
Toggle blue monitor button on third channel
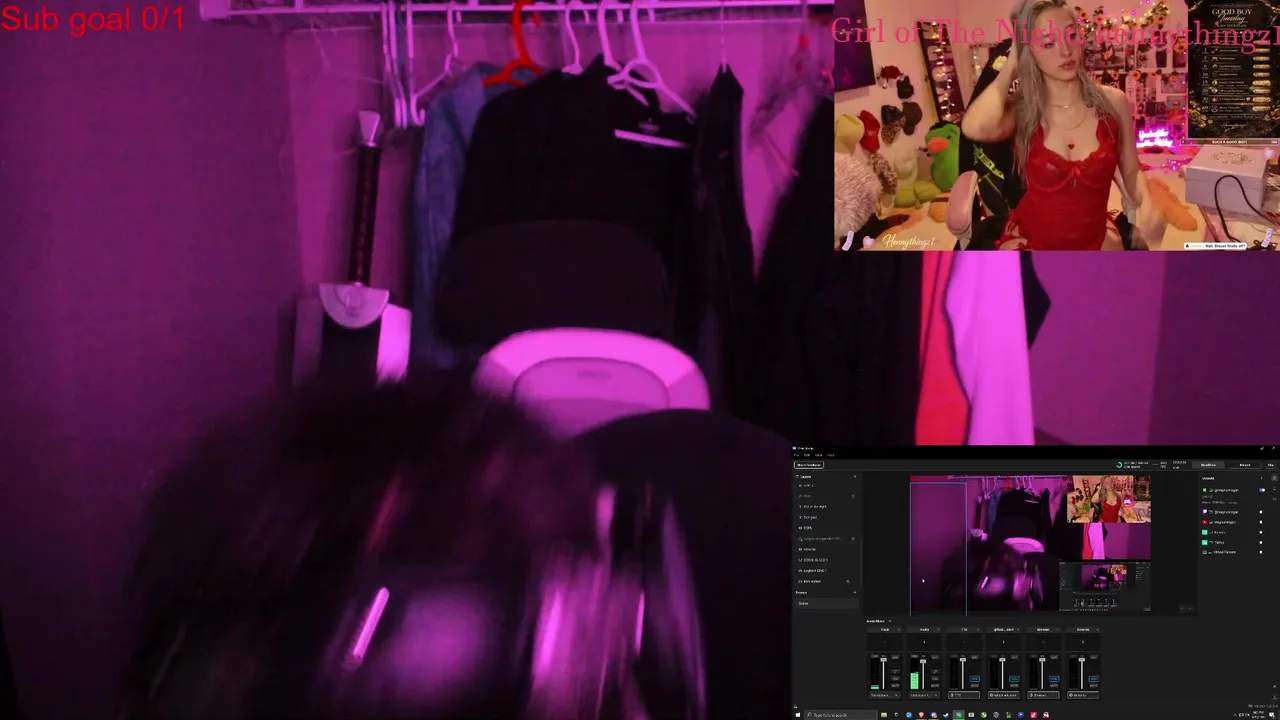click(x=974, y=679)
